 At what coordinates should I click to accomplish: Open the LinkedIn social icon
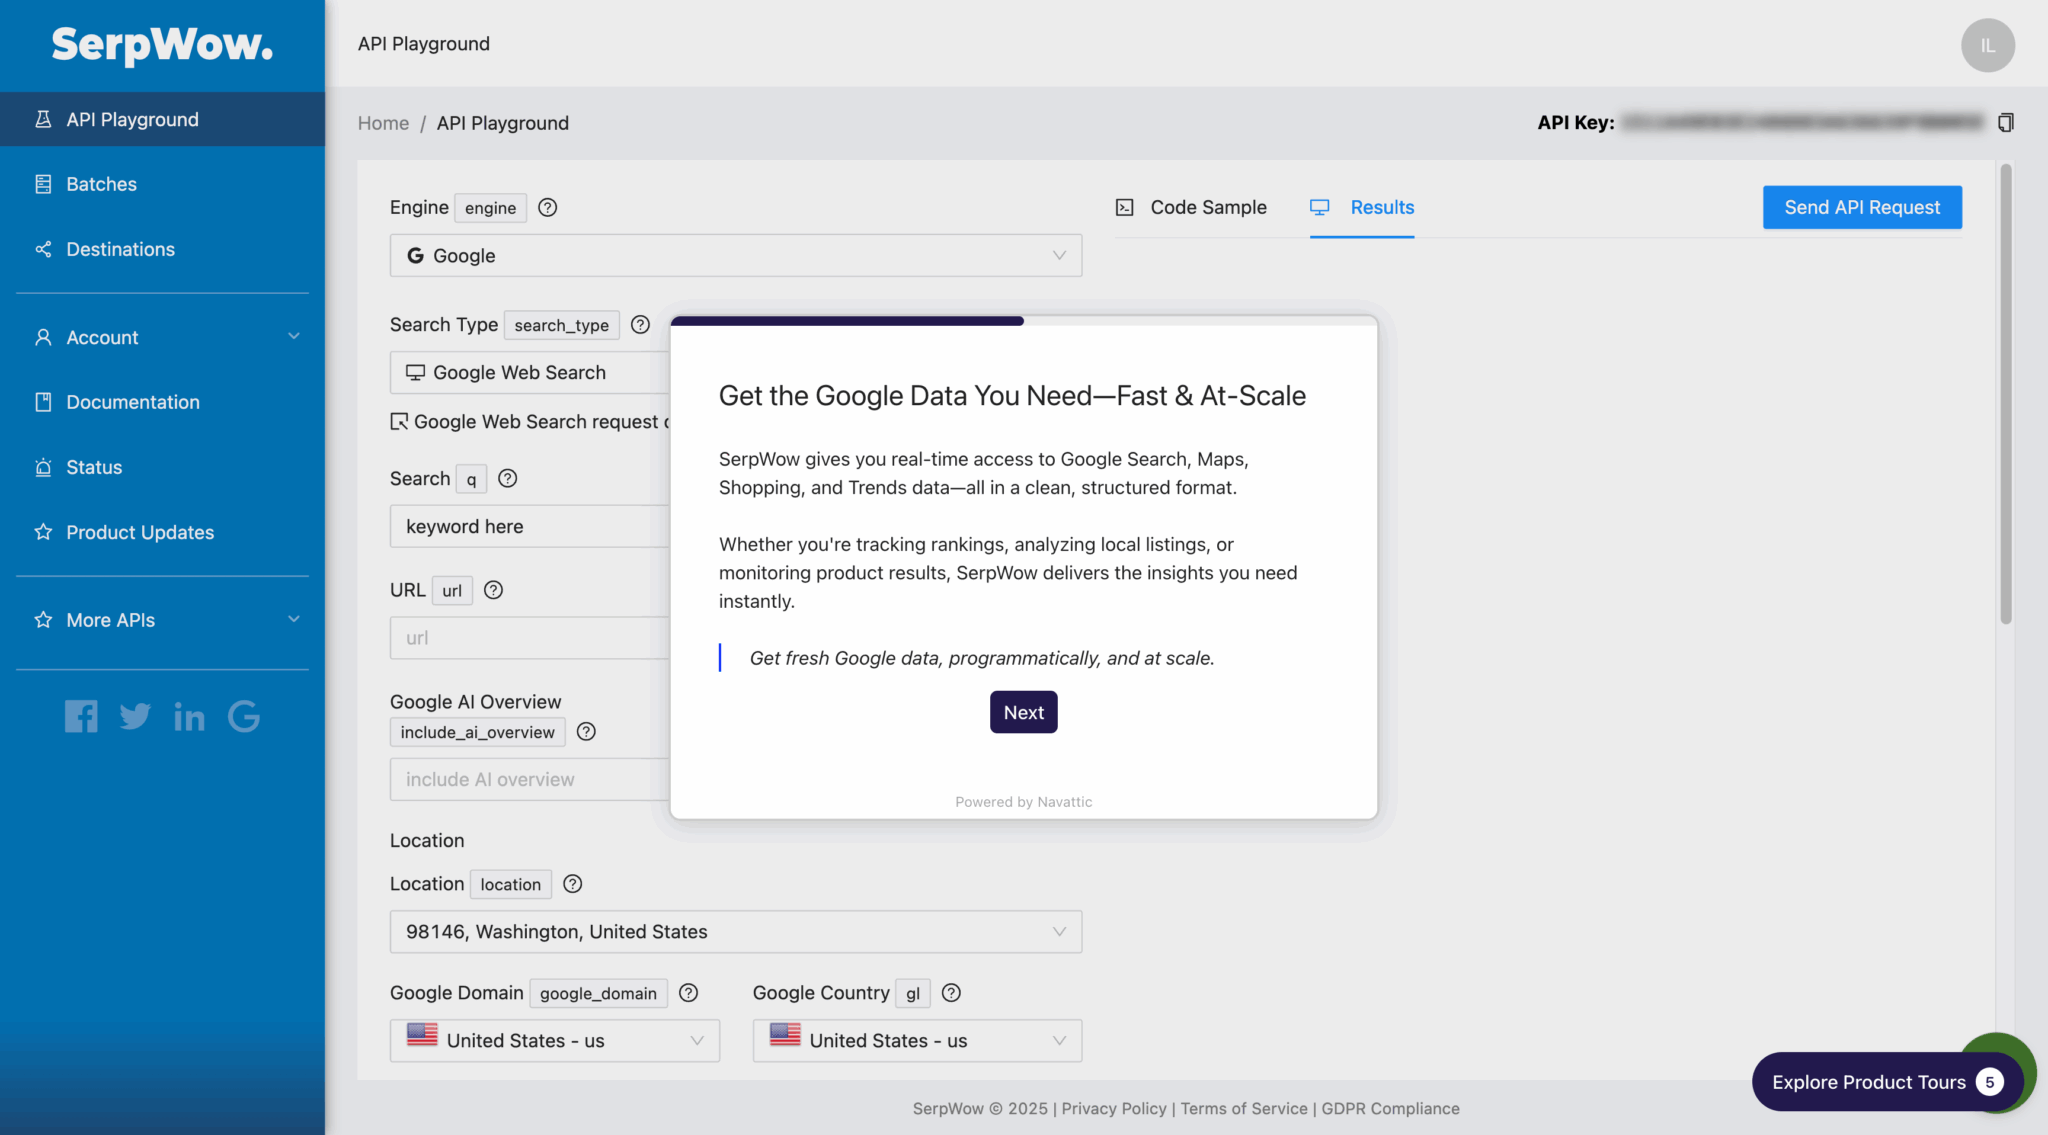coord(189,717)
